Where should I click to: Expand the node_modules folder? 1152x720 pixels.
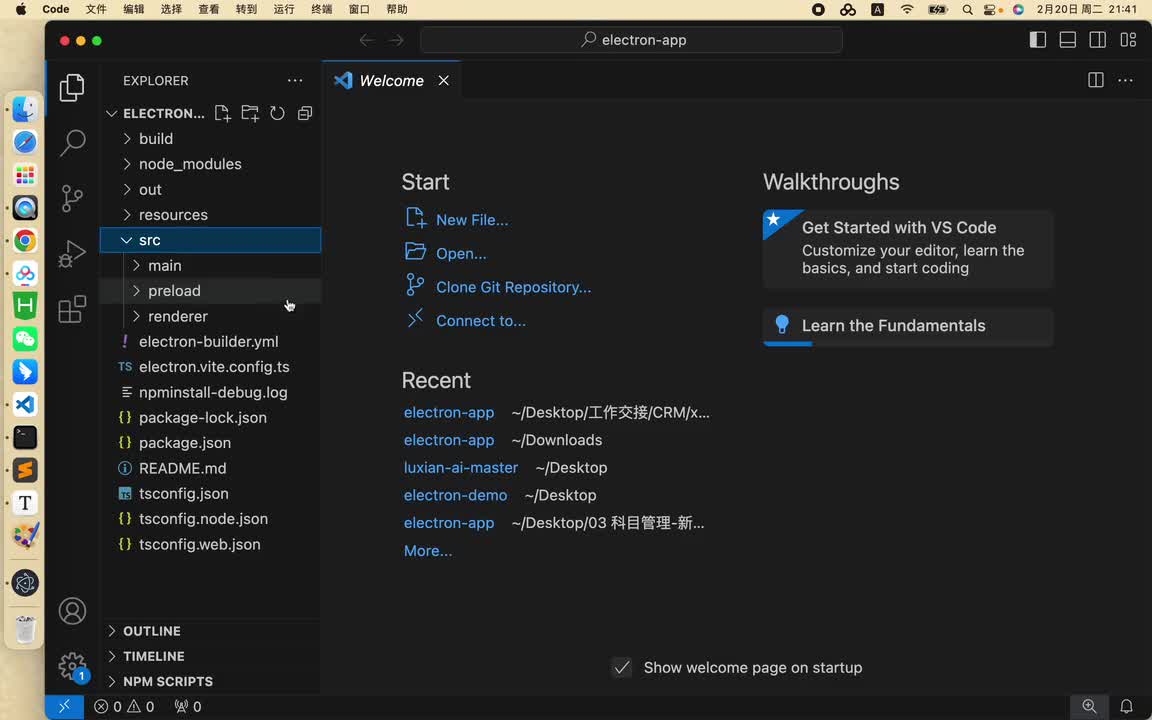210,164
